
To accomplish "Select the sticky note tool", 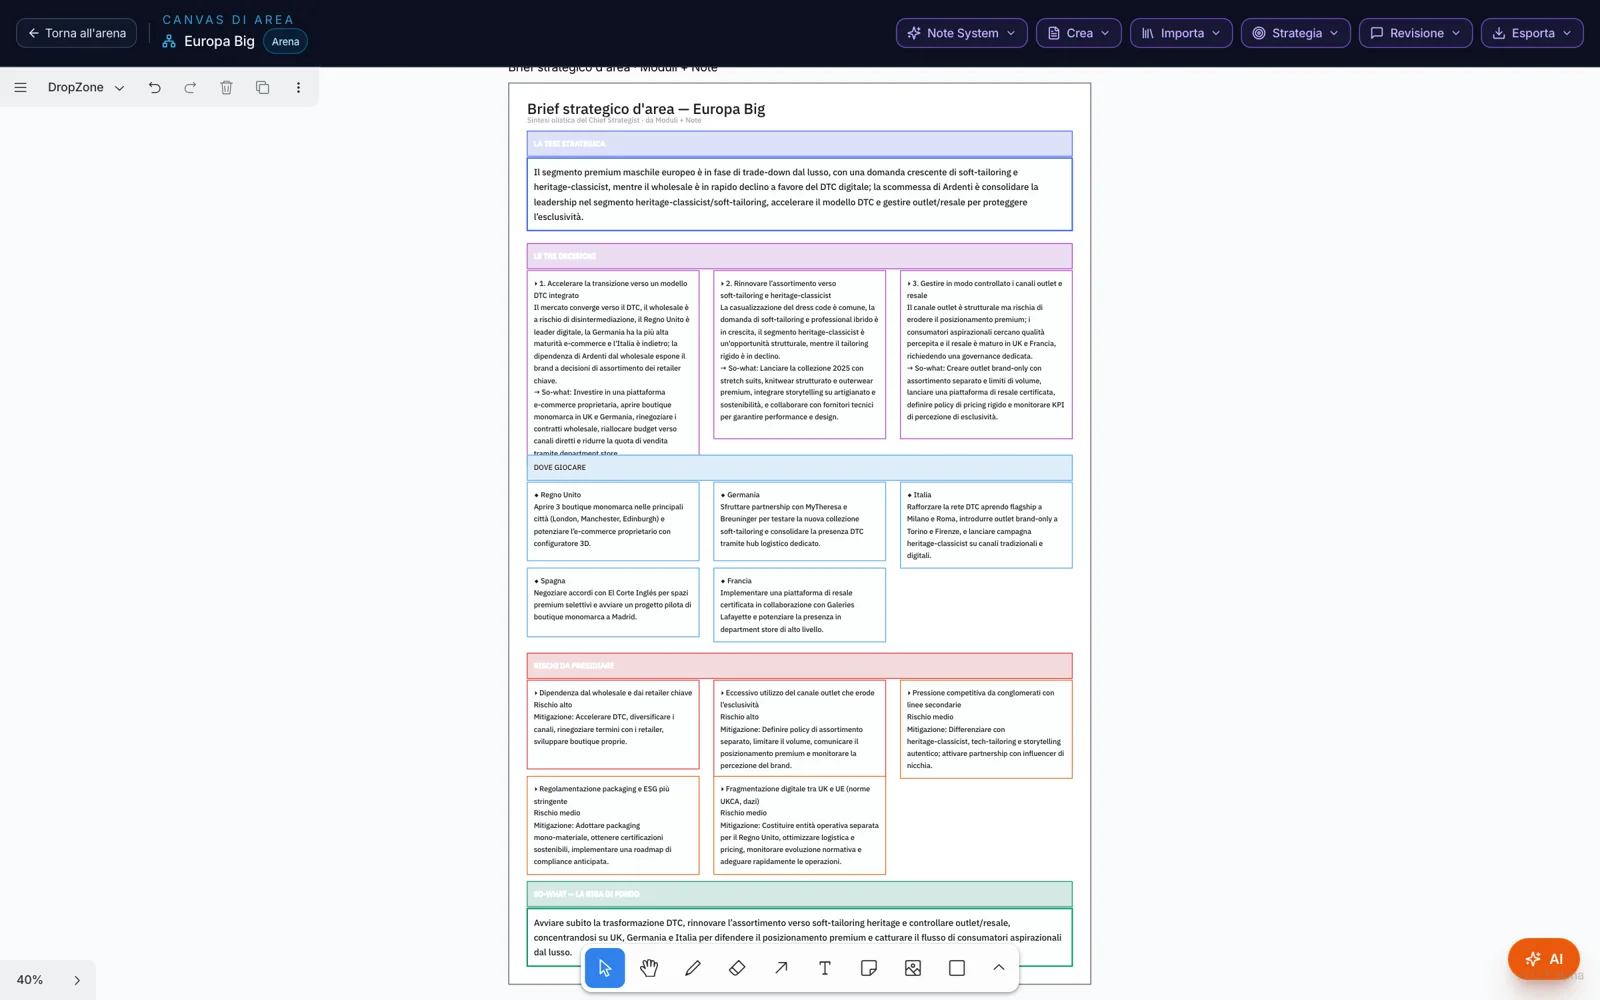I will pyautogui.click(x=869, y=968).
